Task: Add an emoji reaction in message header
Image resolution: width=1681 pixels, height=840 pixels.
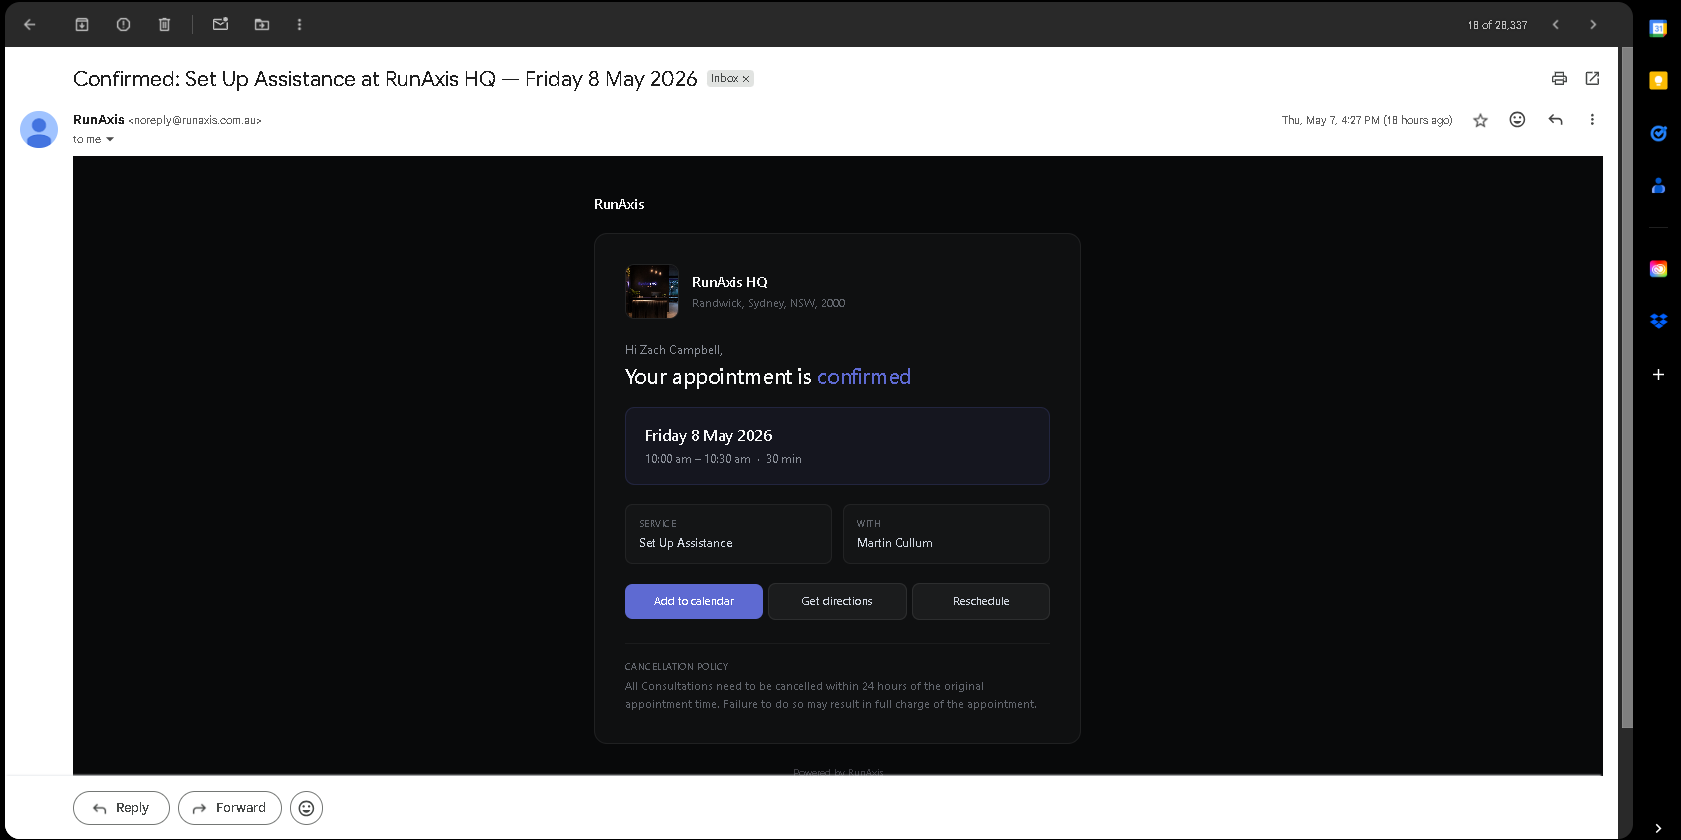Action: pos(1517,120)
